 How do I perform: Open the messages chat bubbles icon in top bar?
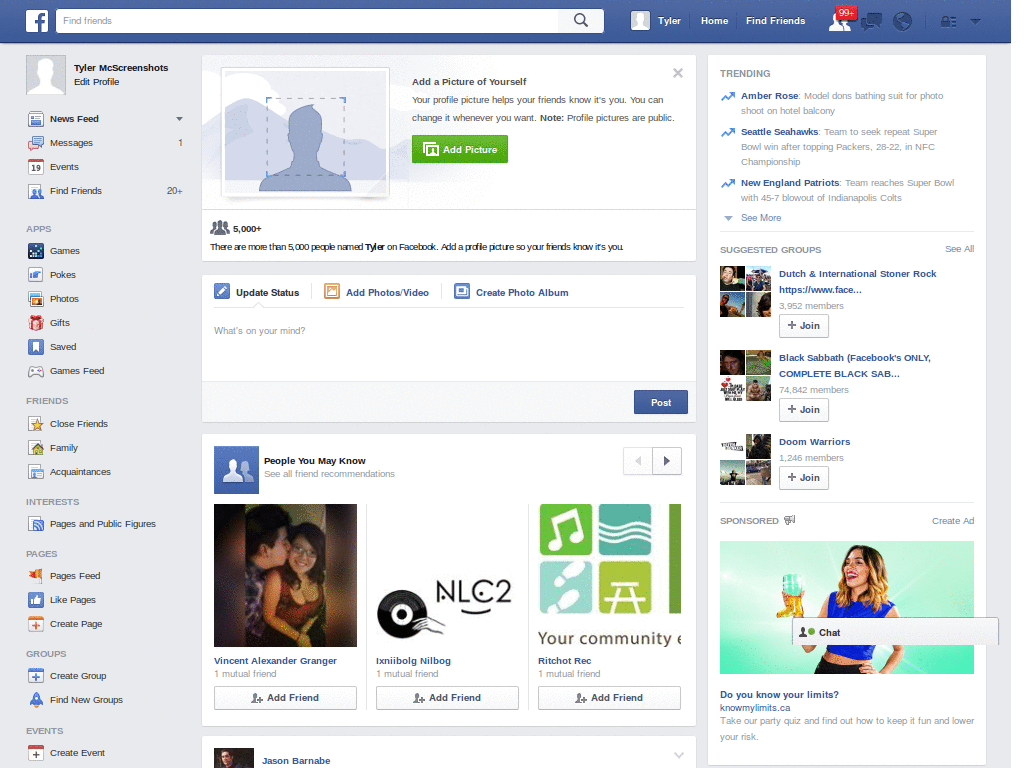871,22
